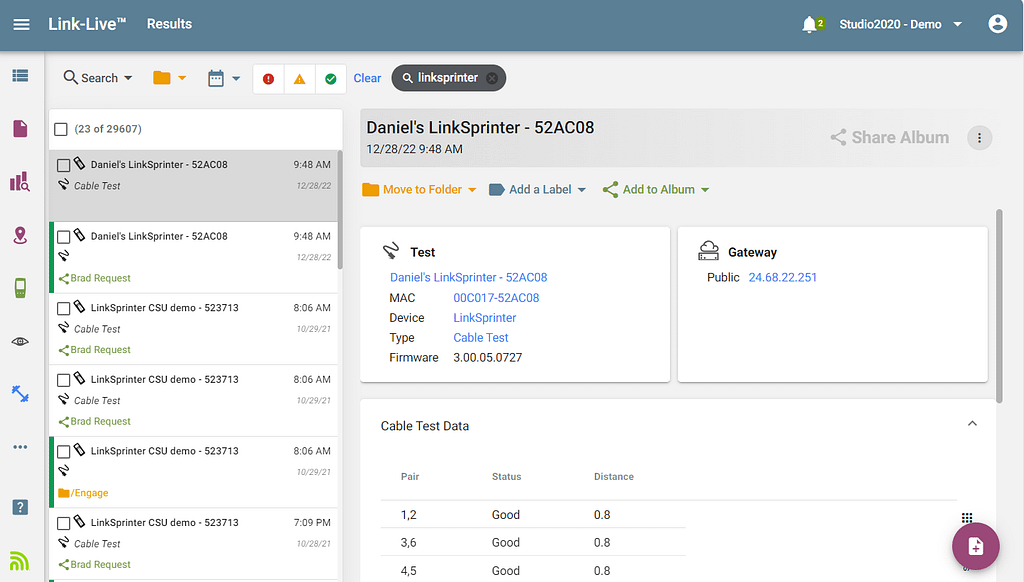Toggle the select all results checkbox
The image size is (1024, 582).
click(61, 129)
